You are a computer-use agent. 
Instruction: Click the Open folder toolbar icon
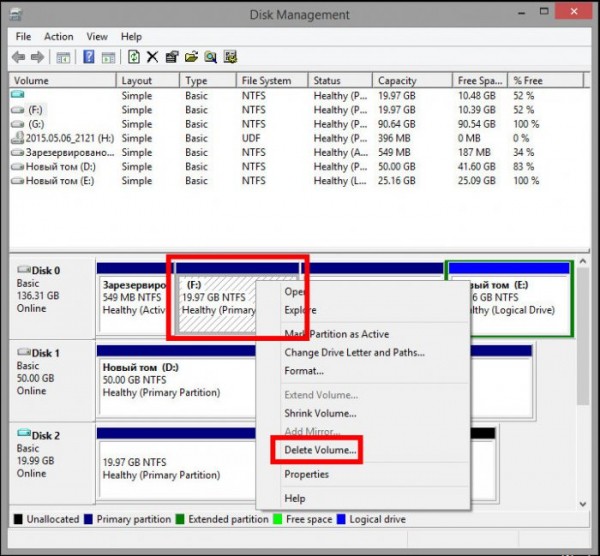191,57
